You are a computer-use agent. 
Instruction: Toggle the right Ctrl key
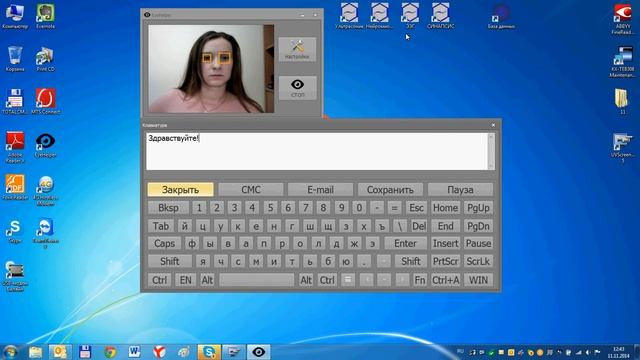tap(327, 280)
